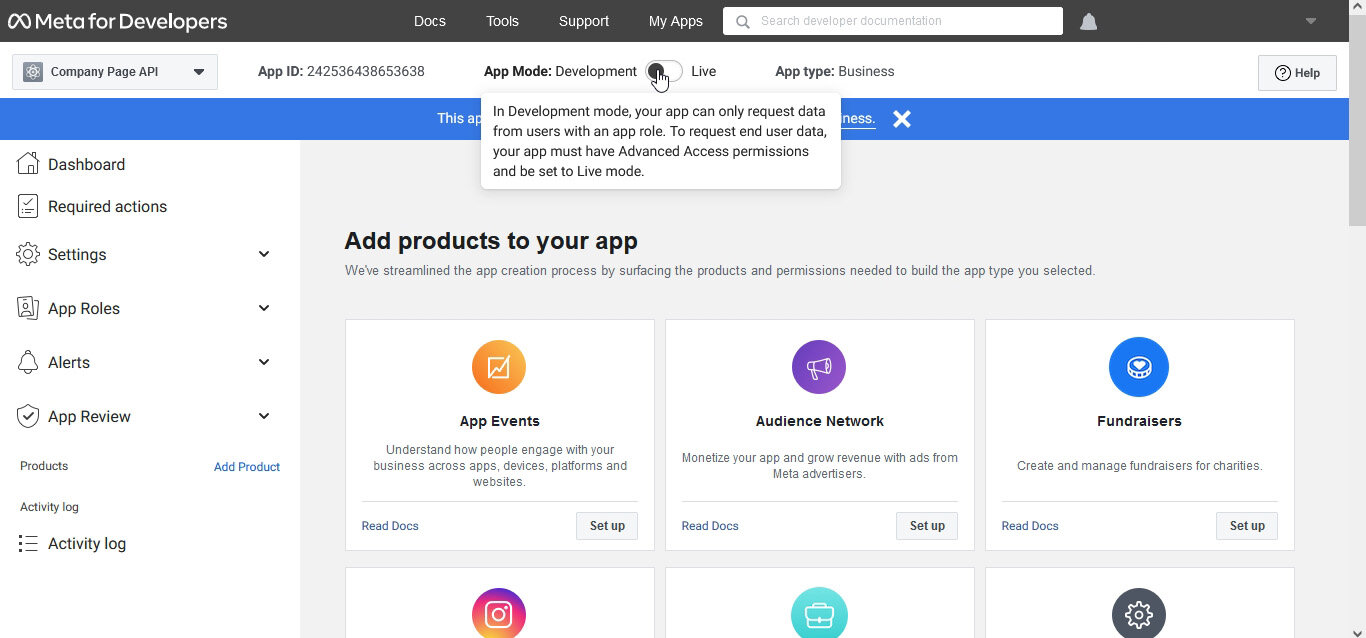Toggle App Mode from Development to Live
The height and width of the screenshot is (638, 1366).
tap(664, 72)
